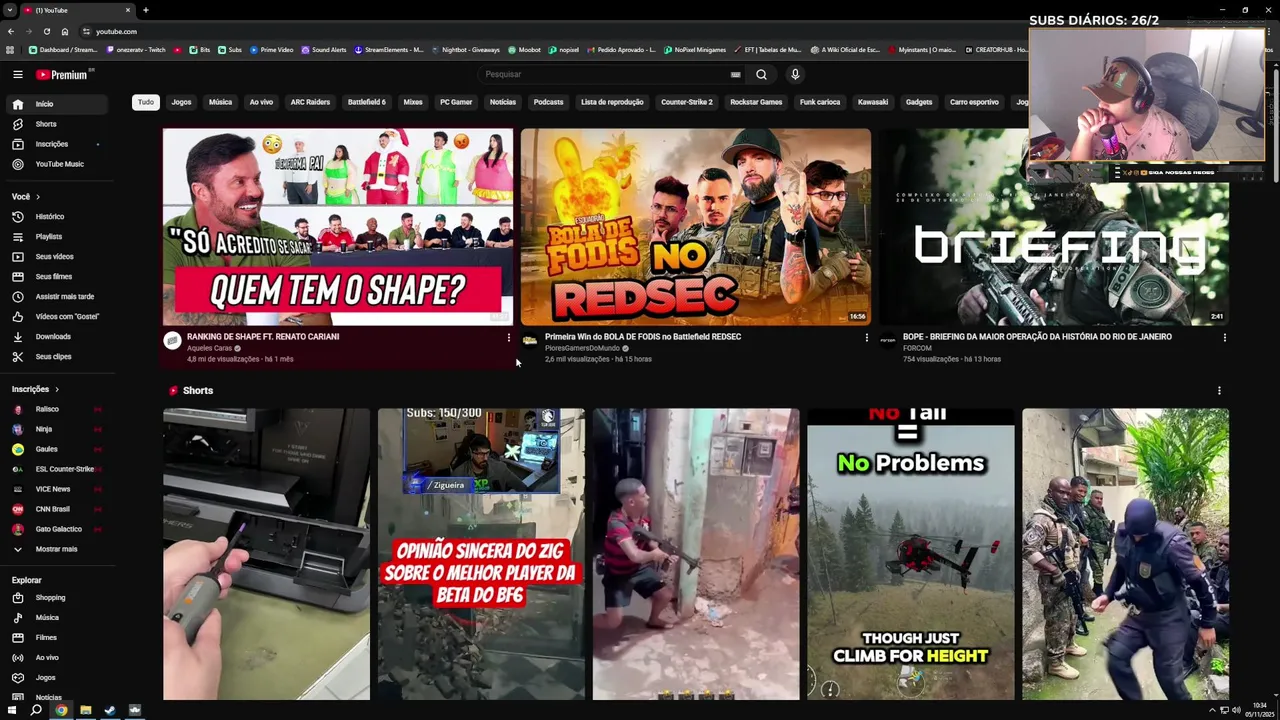Open the Nightbot - Giveaways bookmark
1280x720 pixels.
(465, 50)
